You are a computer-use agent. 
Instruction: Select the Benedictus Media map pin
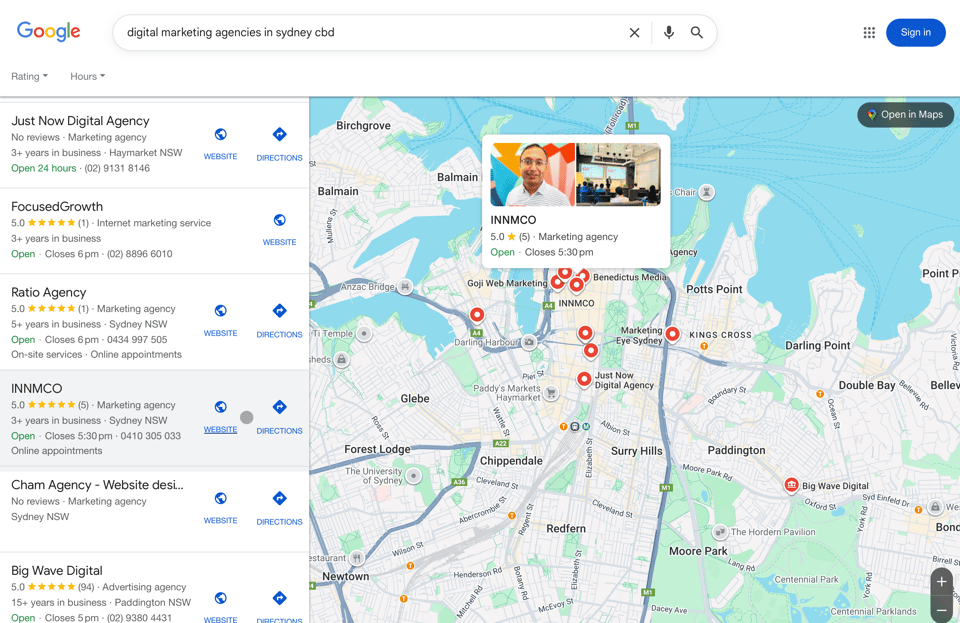coord(583,276)
